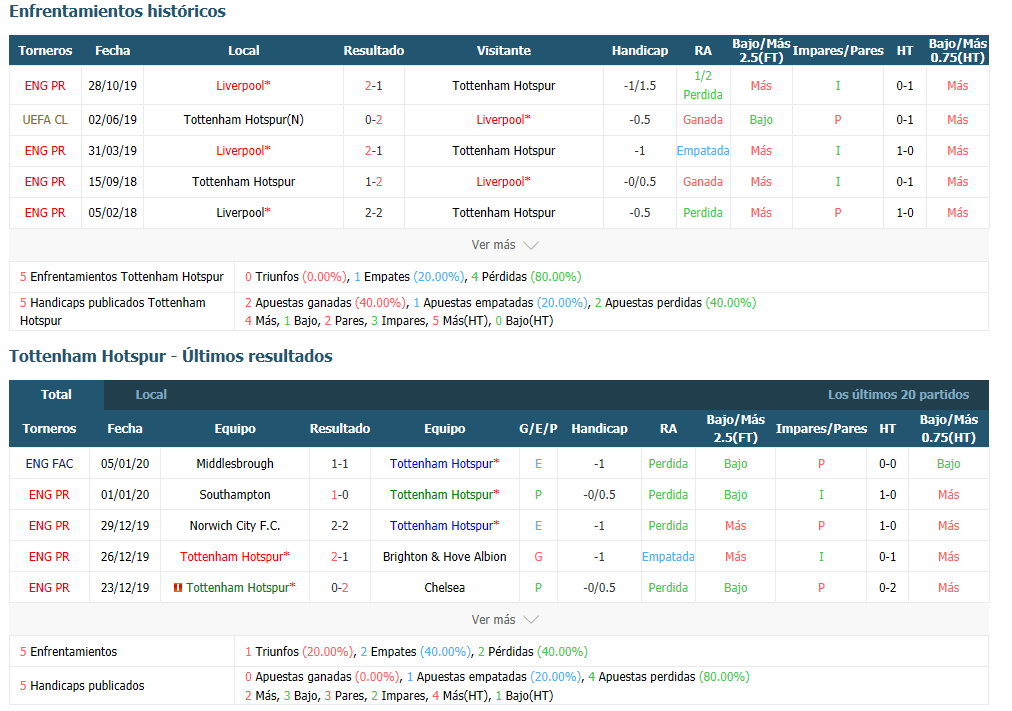This screenshot has width=1012, height=711.
Task: Switch to the Total tab
Action: pos(56,395)
